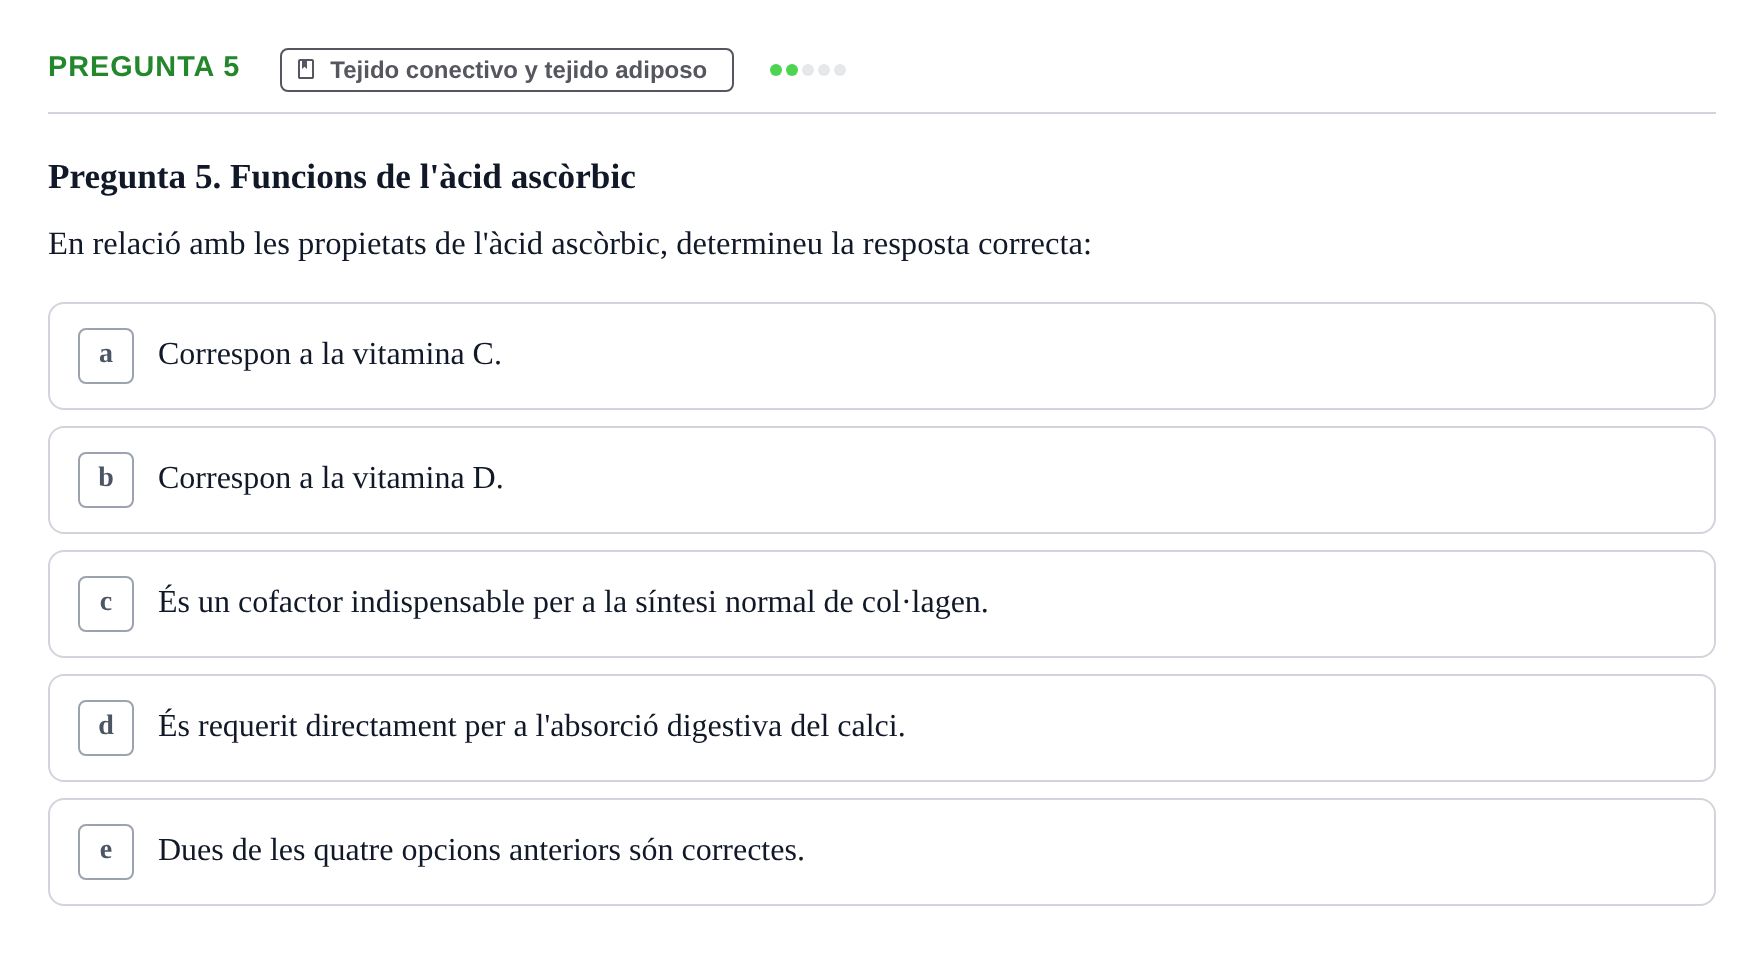This screenshot has width=1764, height=954.
Task: Choose the calcium absorption answer
Action: (882, 728)
